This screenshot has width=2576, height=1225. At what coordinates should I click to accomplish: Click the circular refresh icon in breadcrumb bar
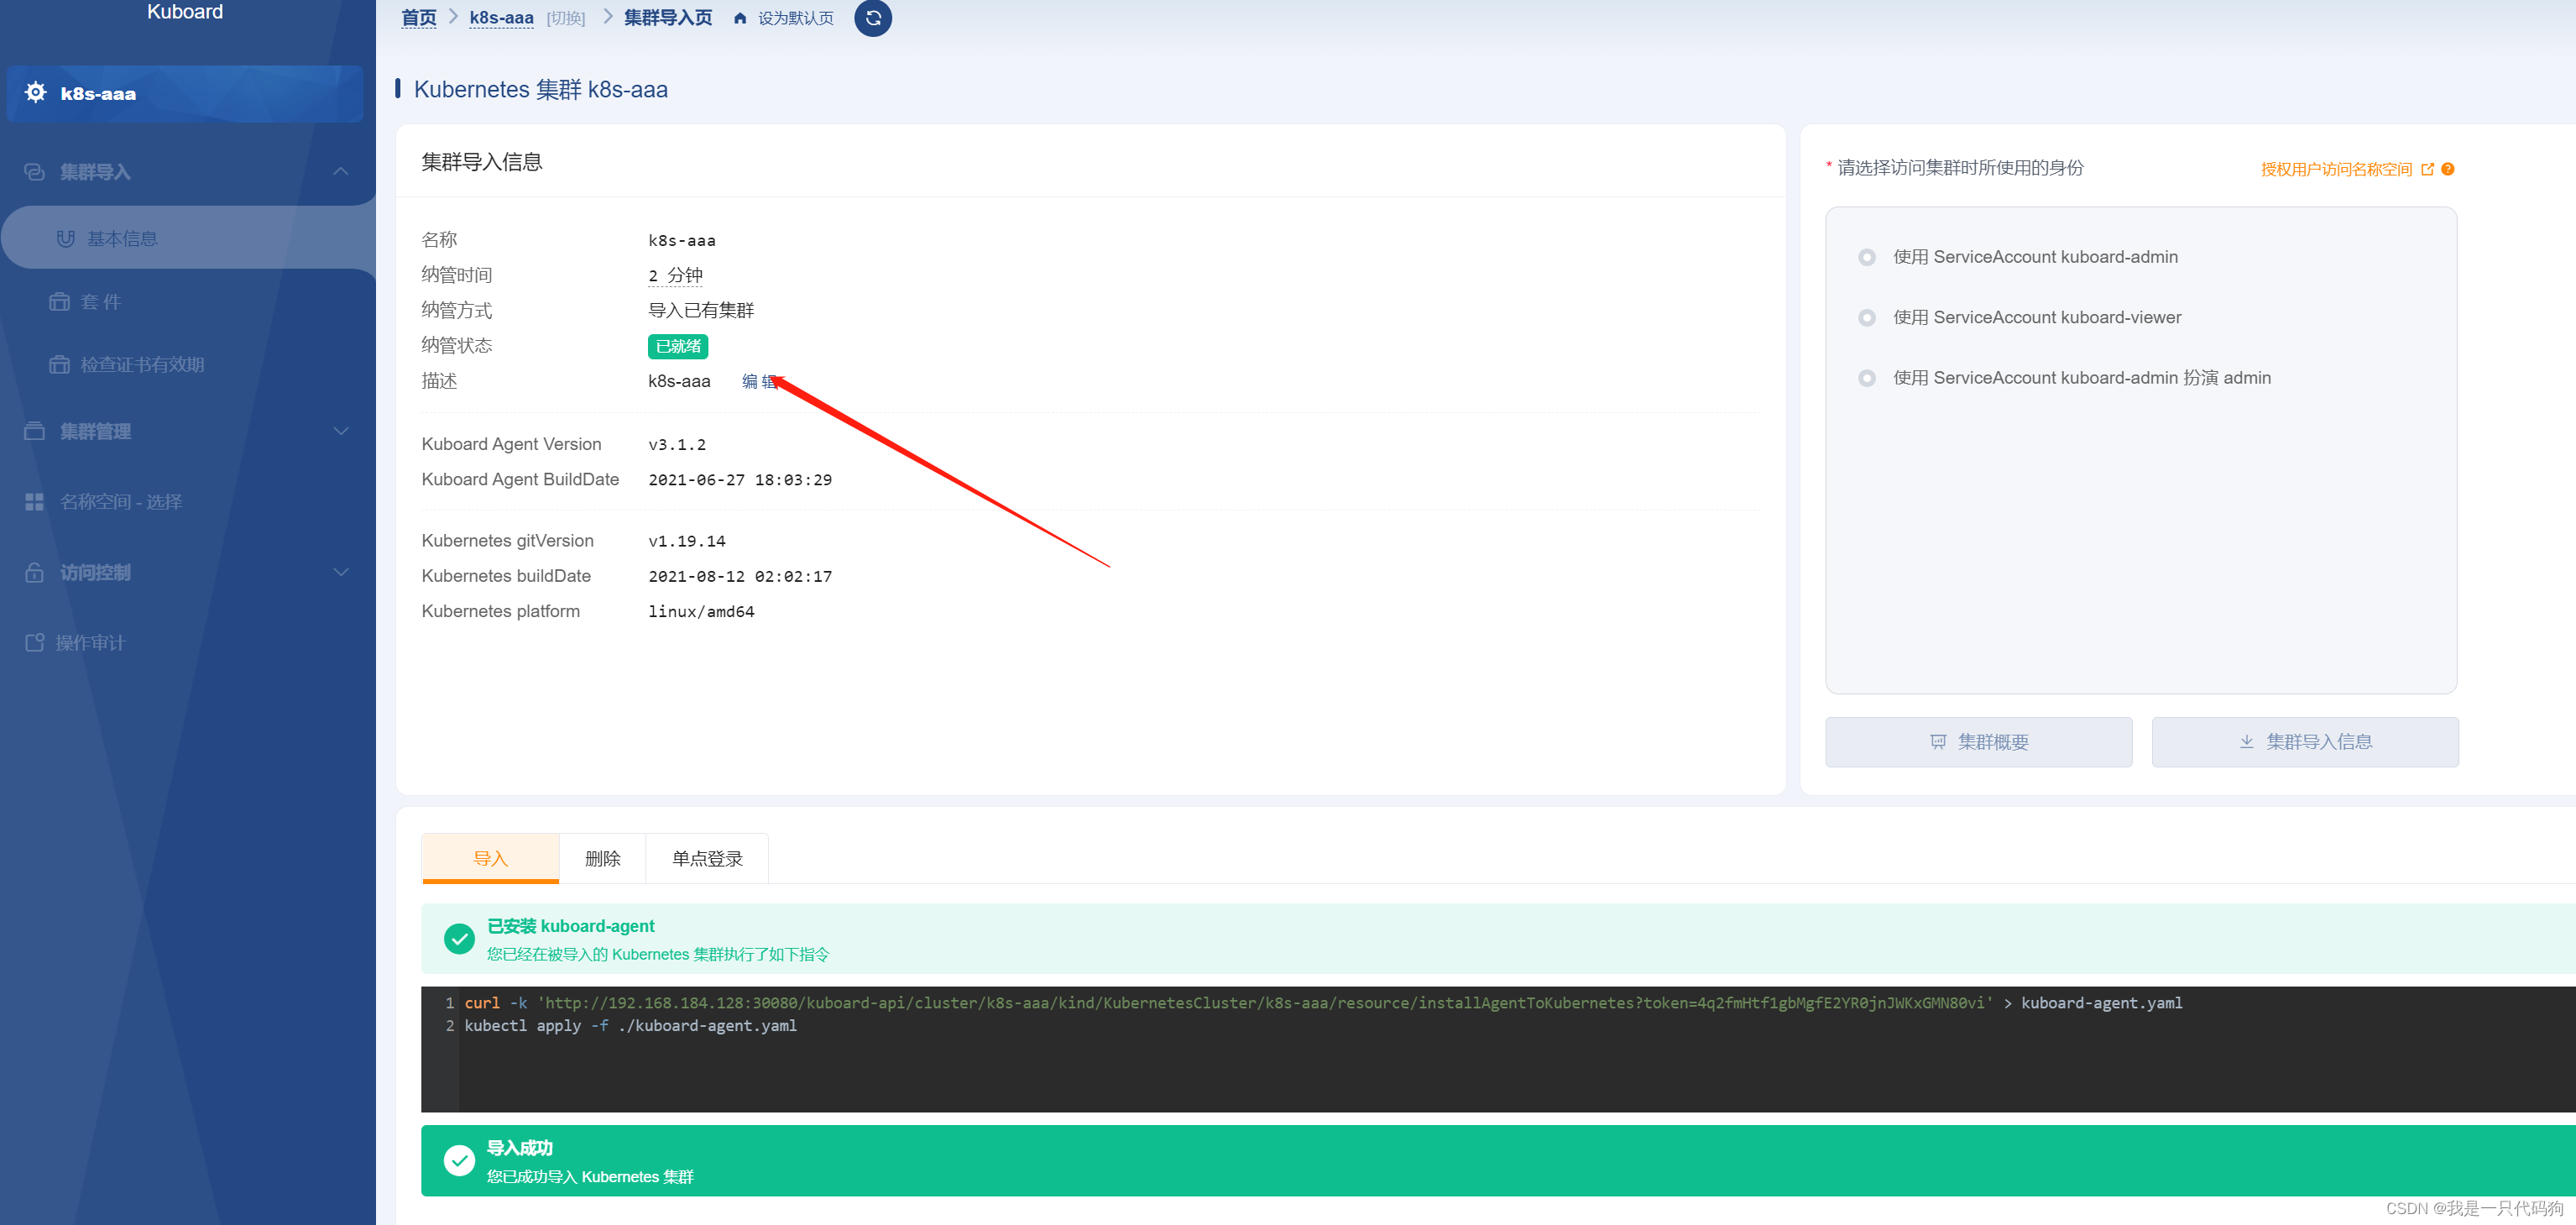tap(872, 18)
